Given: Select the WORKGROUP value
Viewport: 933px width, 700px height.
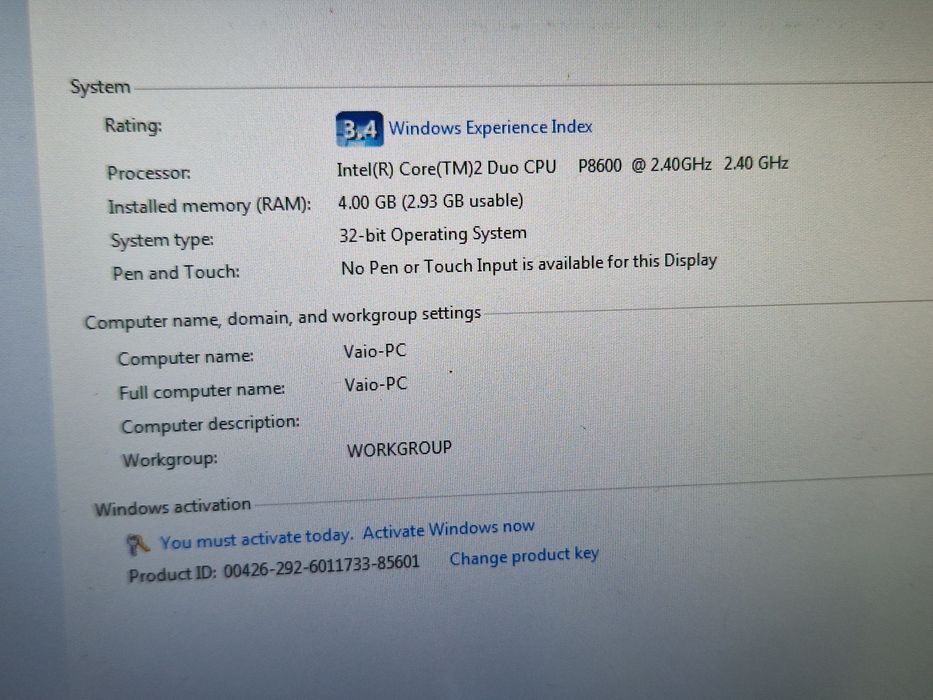Looking at the screenshot, I should 399,449.
